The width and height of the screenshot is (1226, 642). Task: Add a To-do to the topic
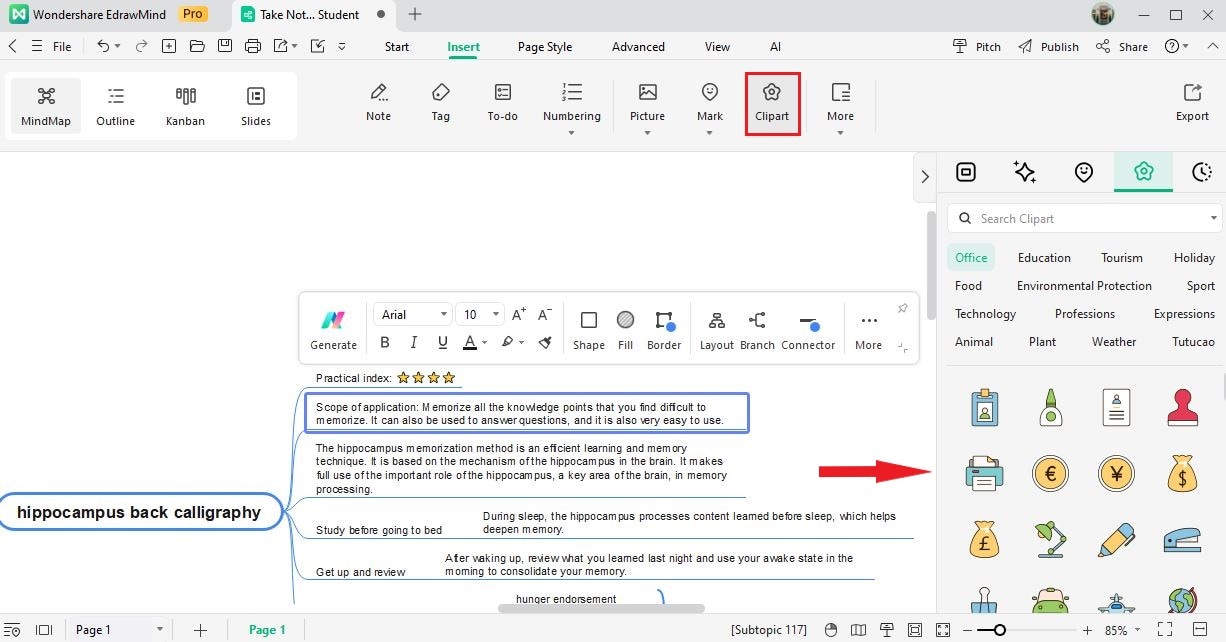(x=502, y=103)
